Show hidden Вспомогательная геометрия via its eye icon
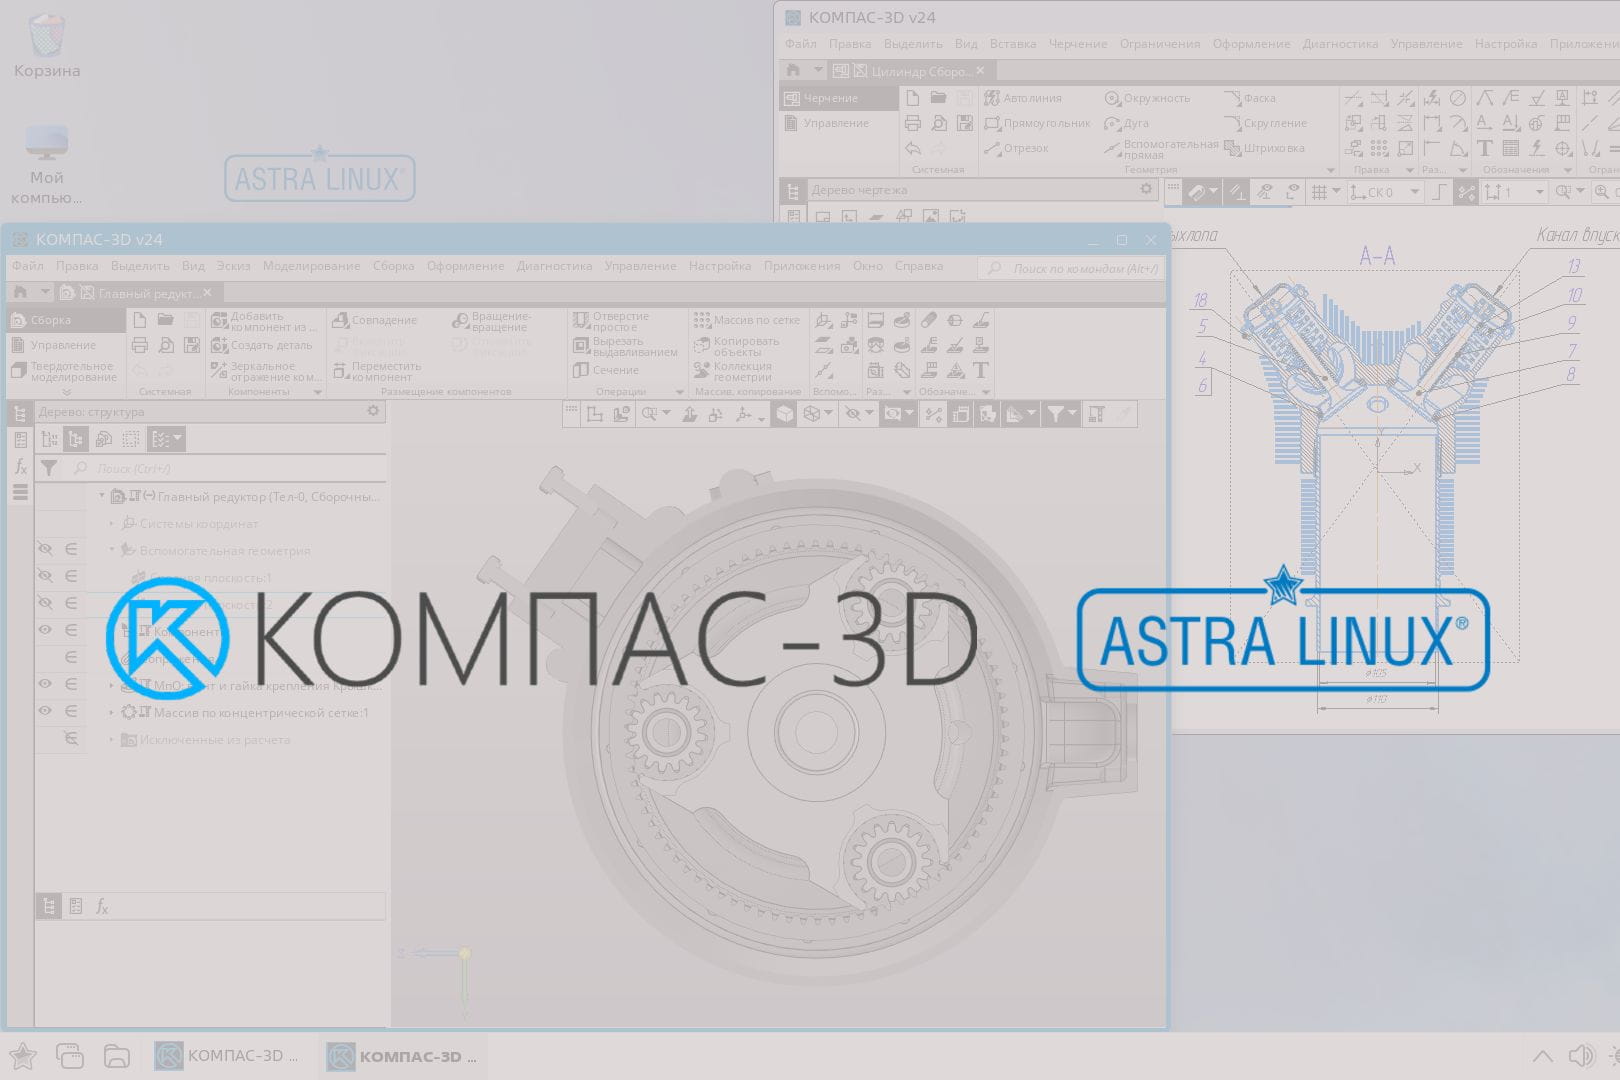This screenshot has width=1620, height=1080. (45, 550)
